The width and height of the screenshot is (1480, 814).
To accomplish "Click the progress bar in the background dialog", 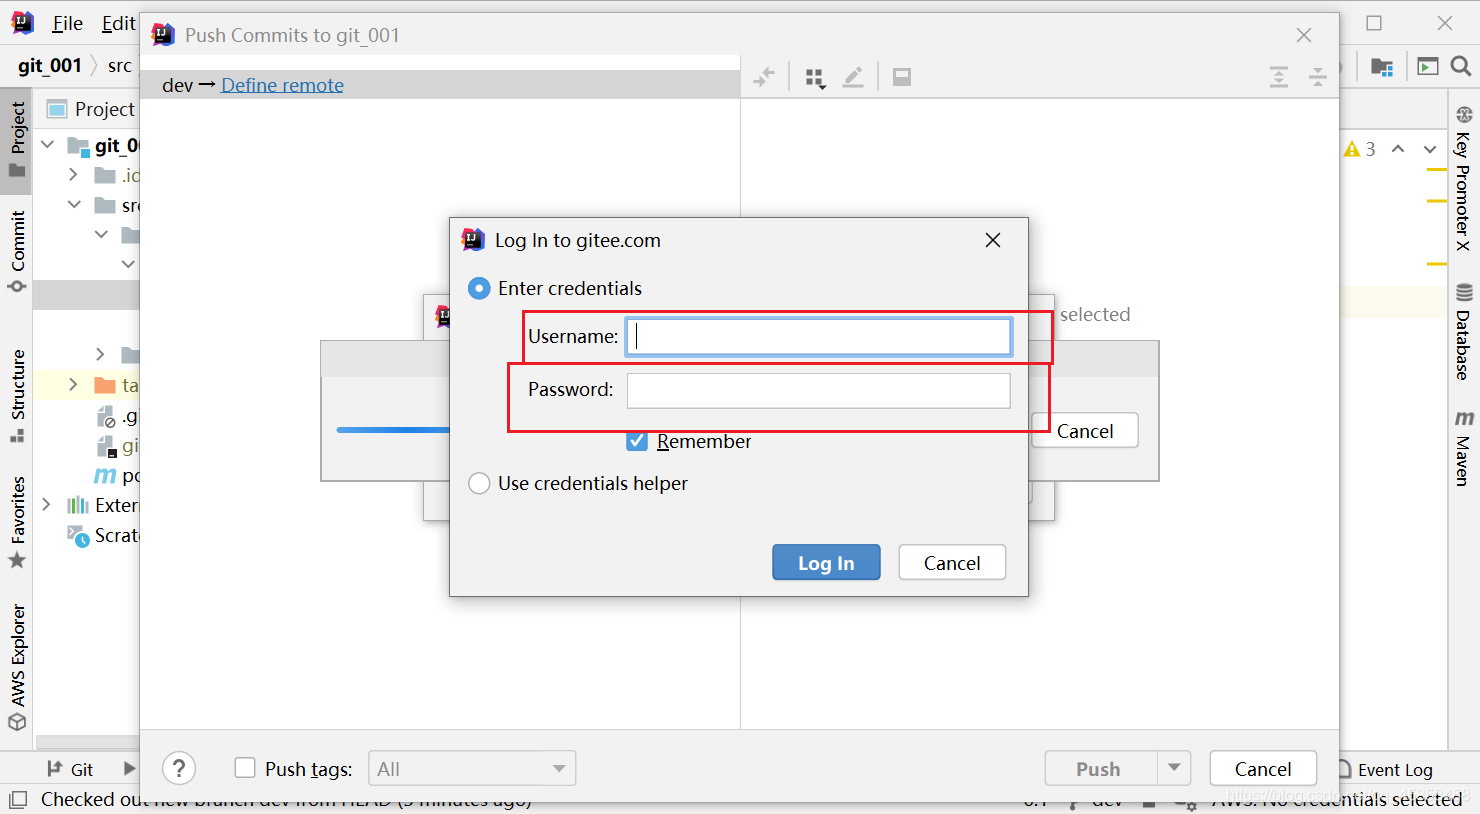I will click(393, 430).
